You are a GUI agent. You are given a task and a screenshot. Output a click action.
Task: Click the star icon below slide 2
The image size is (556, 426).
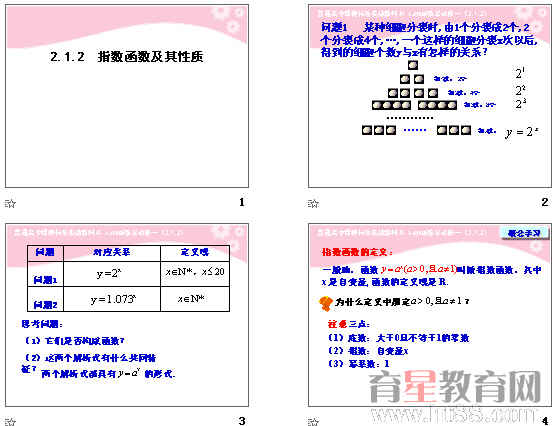(313, 204)
